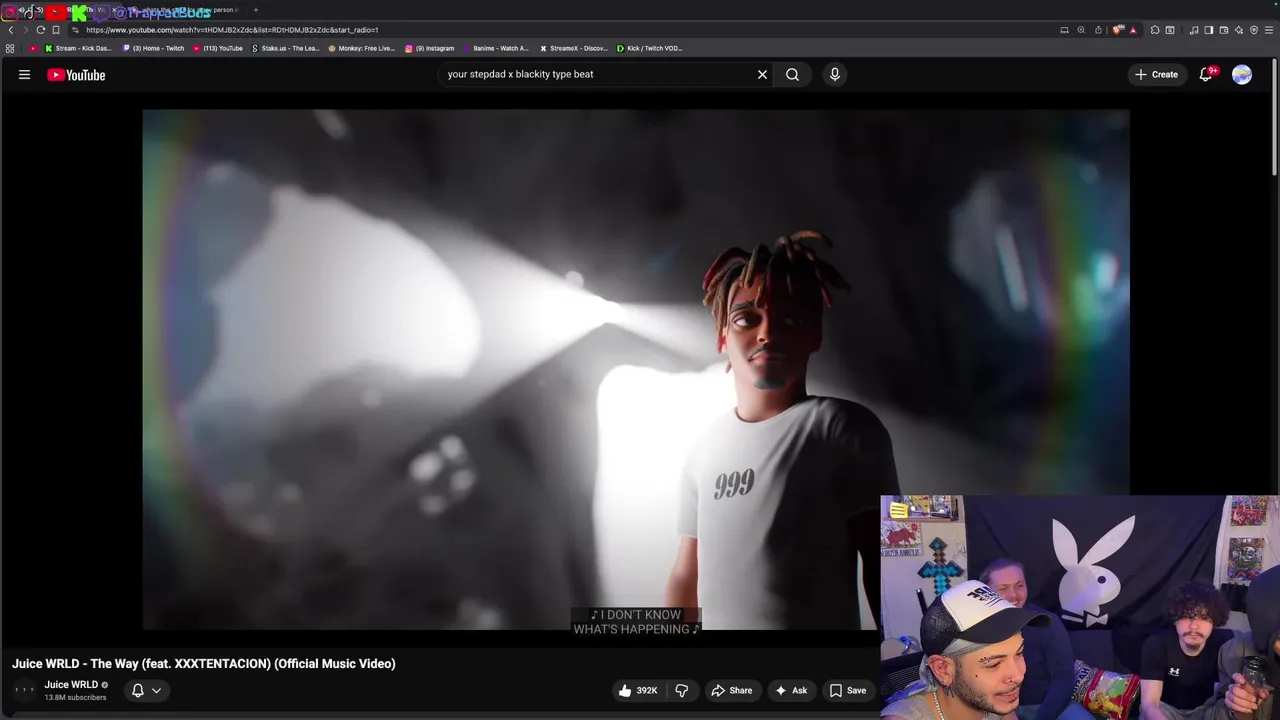Click the page scrollbar thumb

click(1276, 118)
